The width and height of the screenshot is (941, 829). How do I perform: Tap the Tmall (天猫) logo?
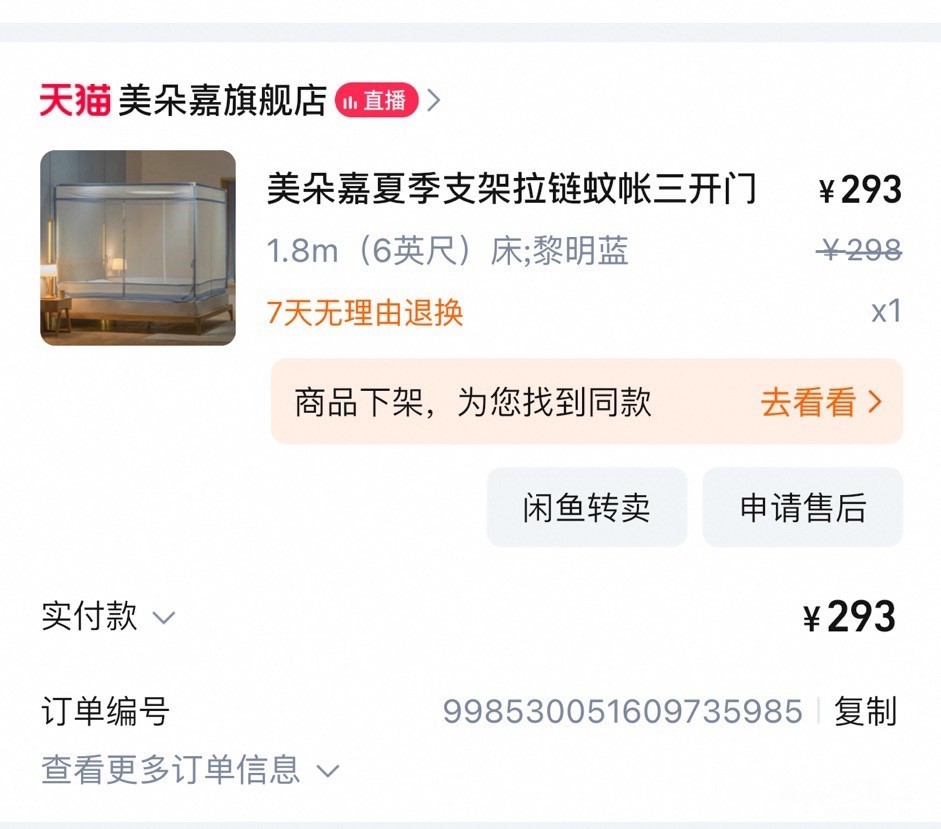point(74,100)
